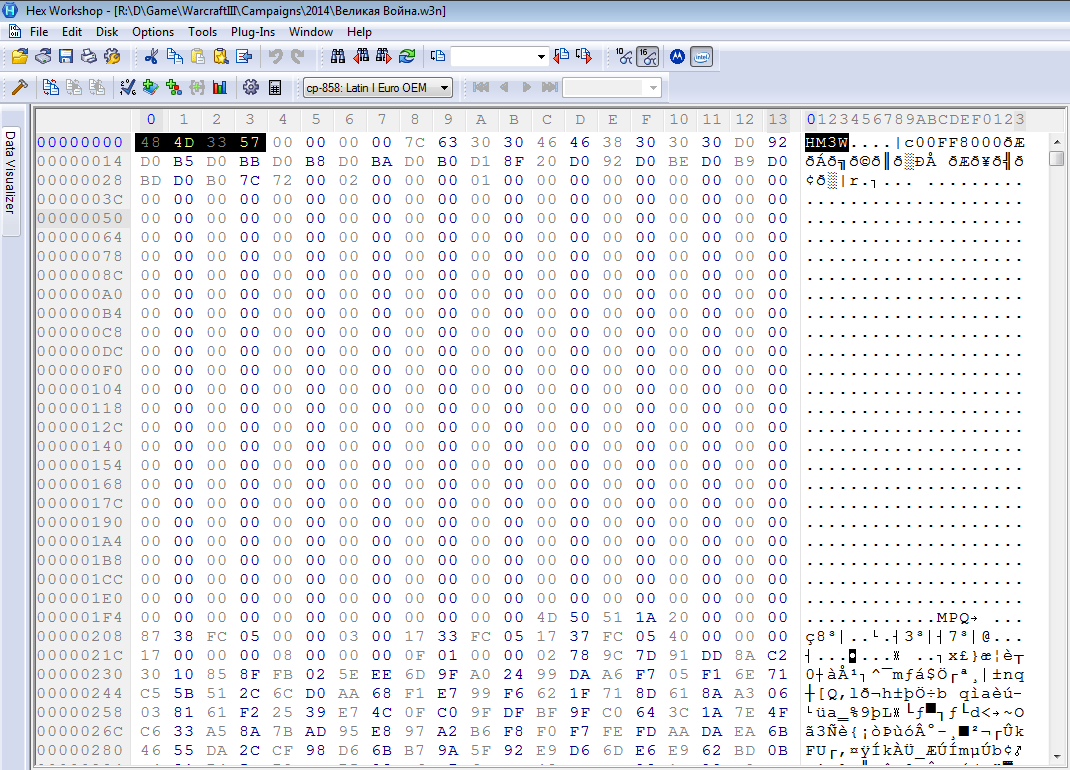Image resolution: width=1070 pixels, height=770 pixels.
Task: Click the vertical scrollbar thumb
Action: point(1056,158)
